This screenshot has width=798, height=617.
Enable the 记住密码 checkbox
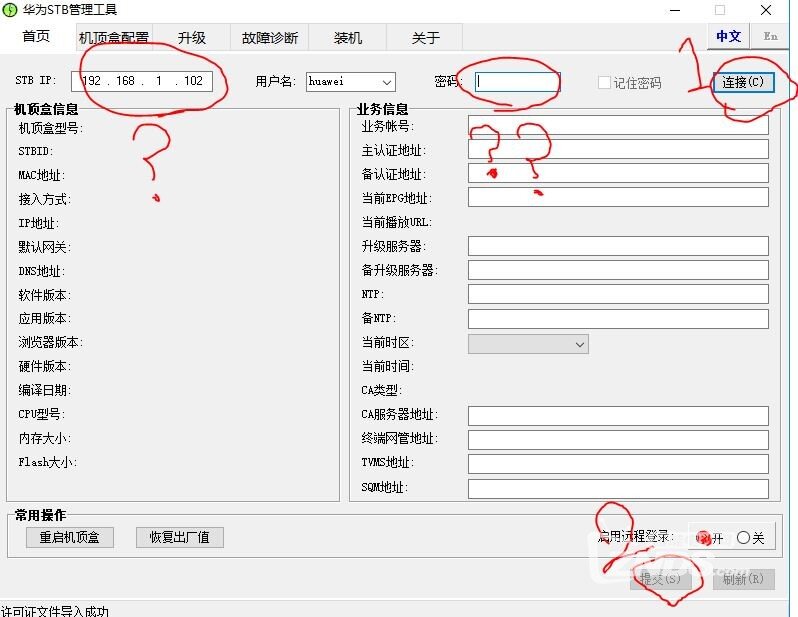point(604,83)
